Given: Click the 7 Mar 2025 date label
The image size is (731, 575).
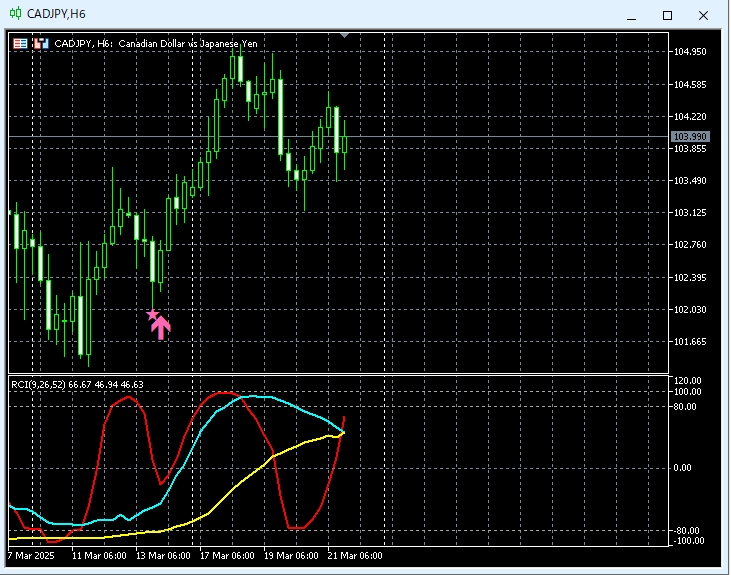Looking at the screenshot, I should (x=31, y=555).
